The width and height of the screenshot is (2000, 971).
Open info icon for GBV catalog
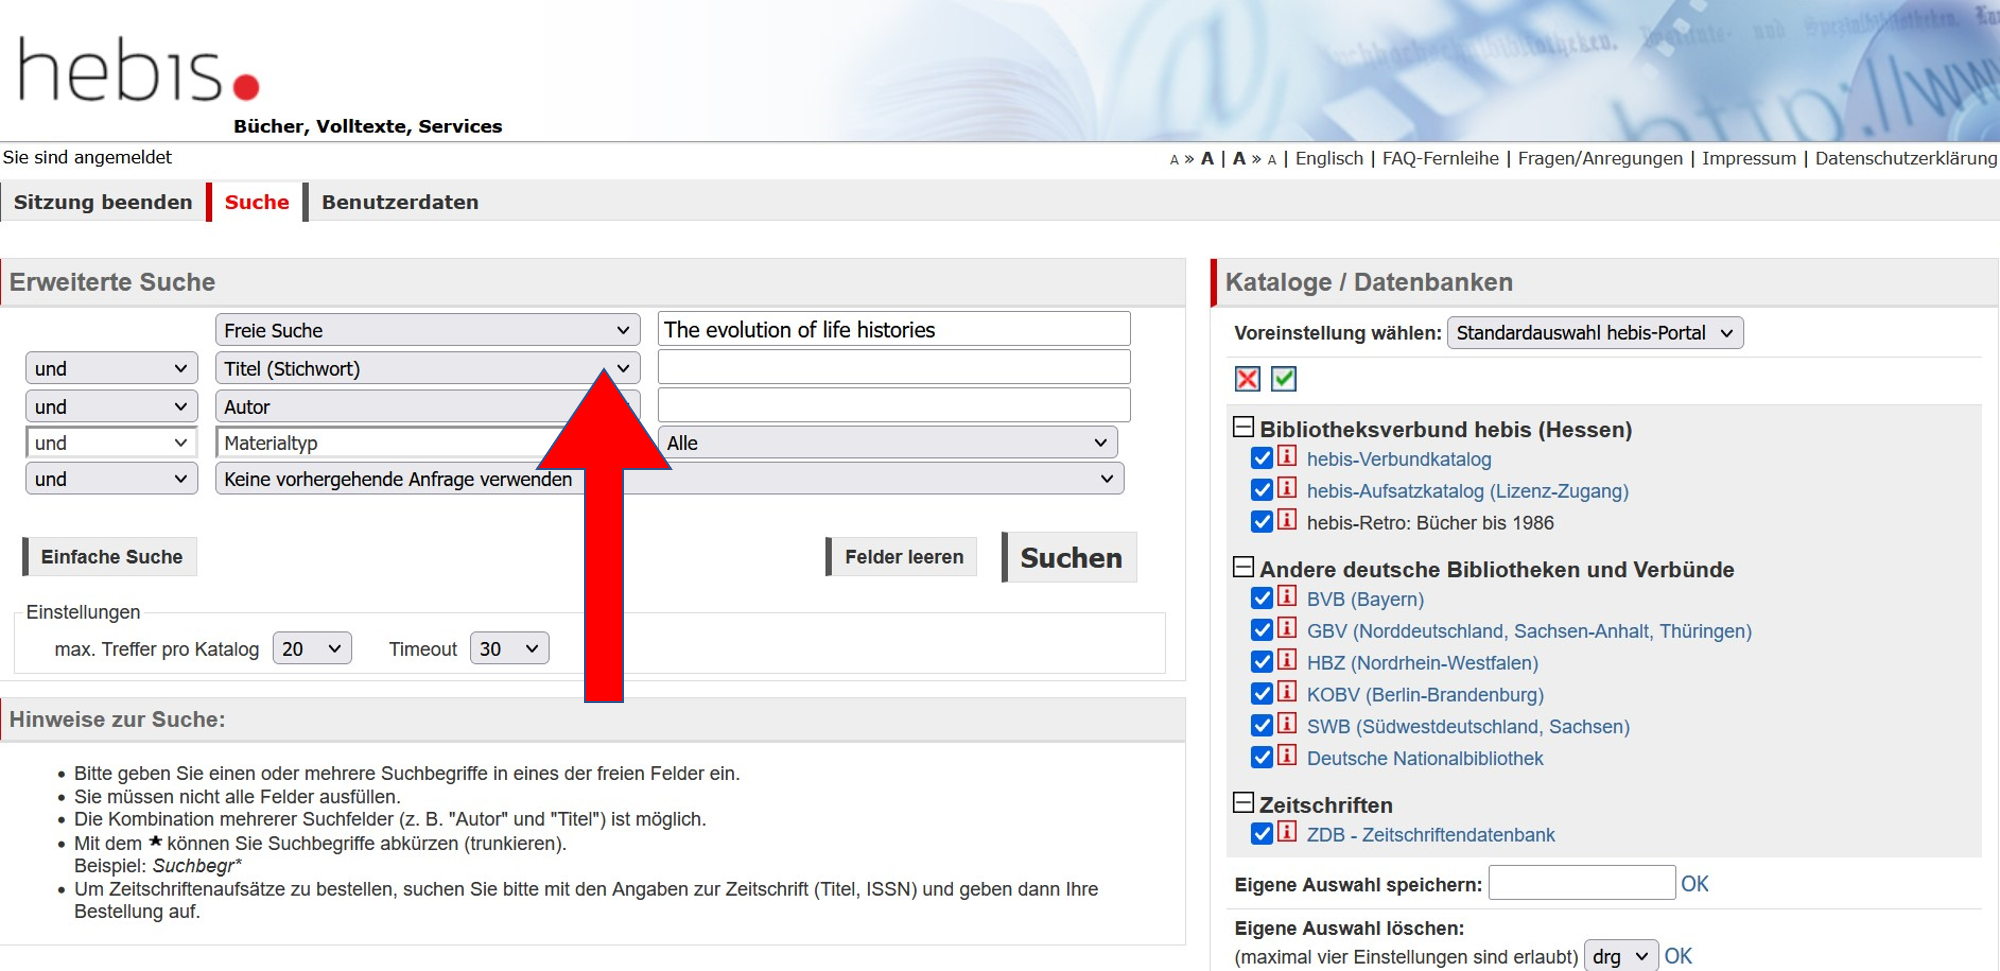[x=1287, y=630]
